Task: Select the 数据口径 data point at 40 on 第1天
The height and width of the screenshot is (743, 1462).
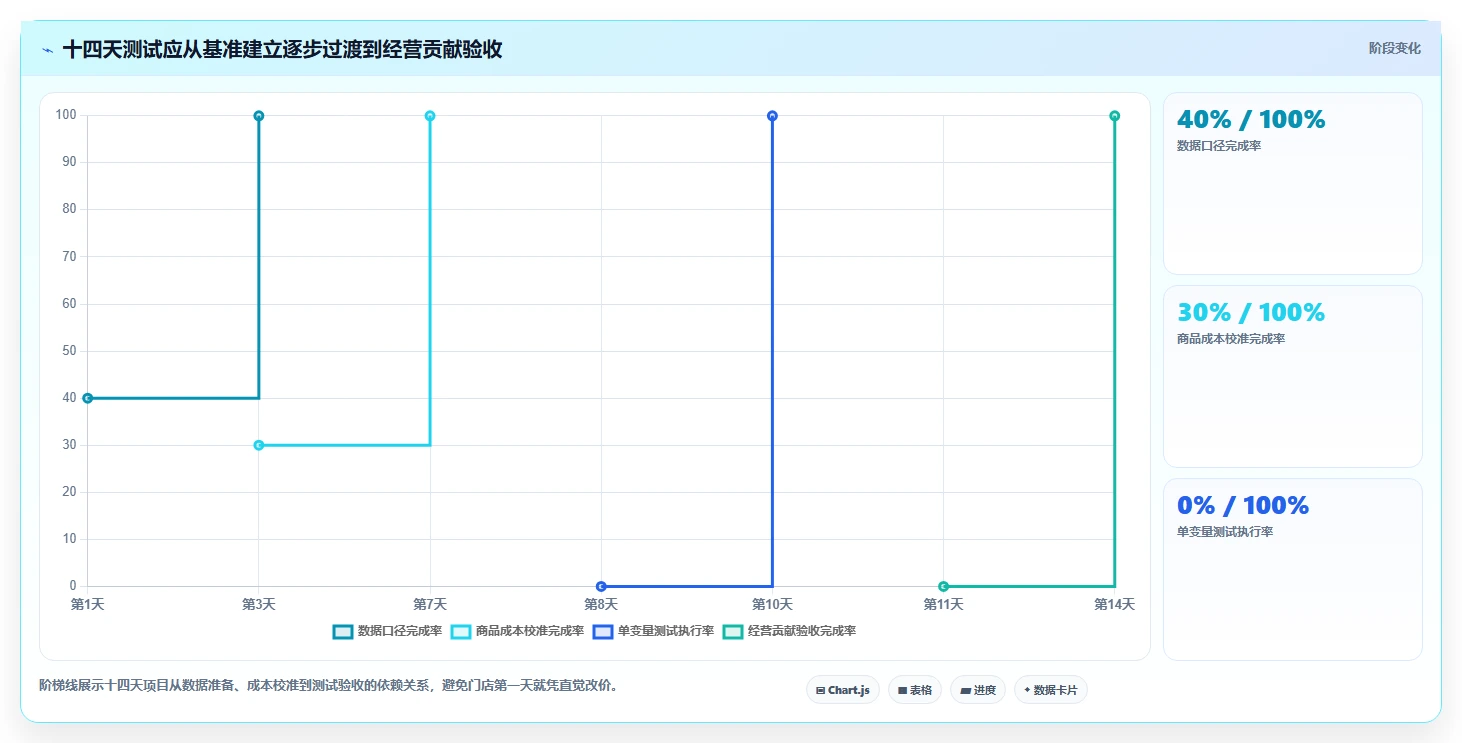Action: [x=88, y=398]
